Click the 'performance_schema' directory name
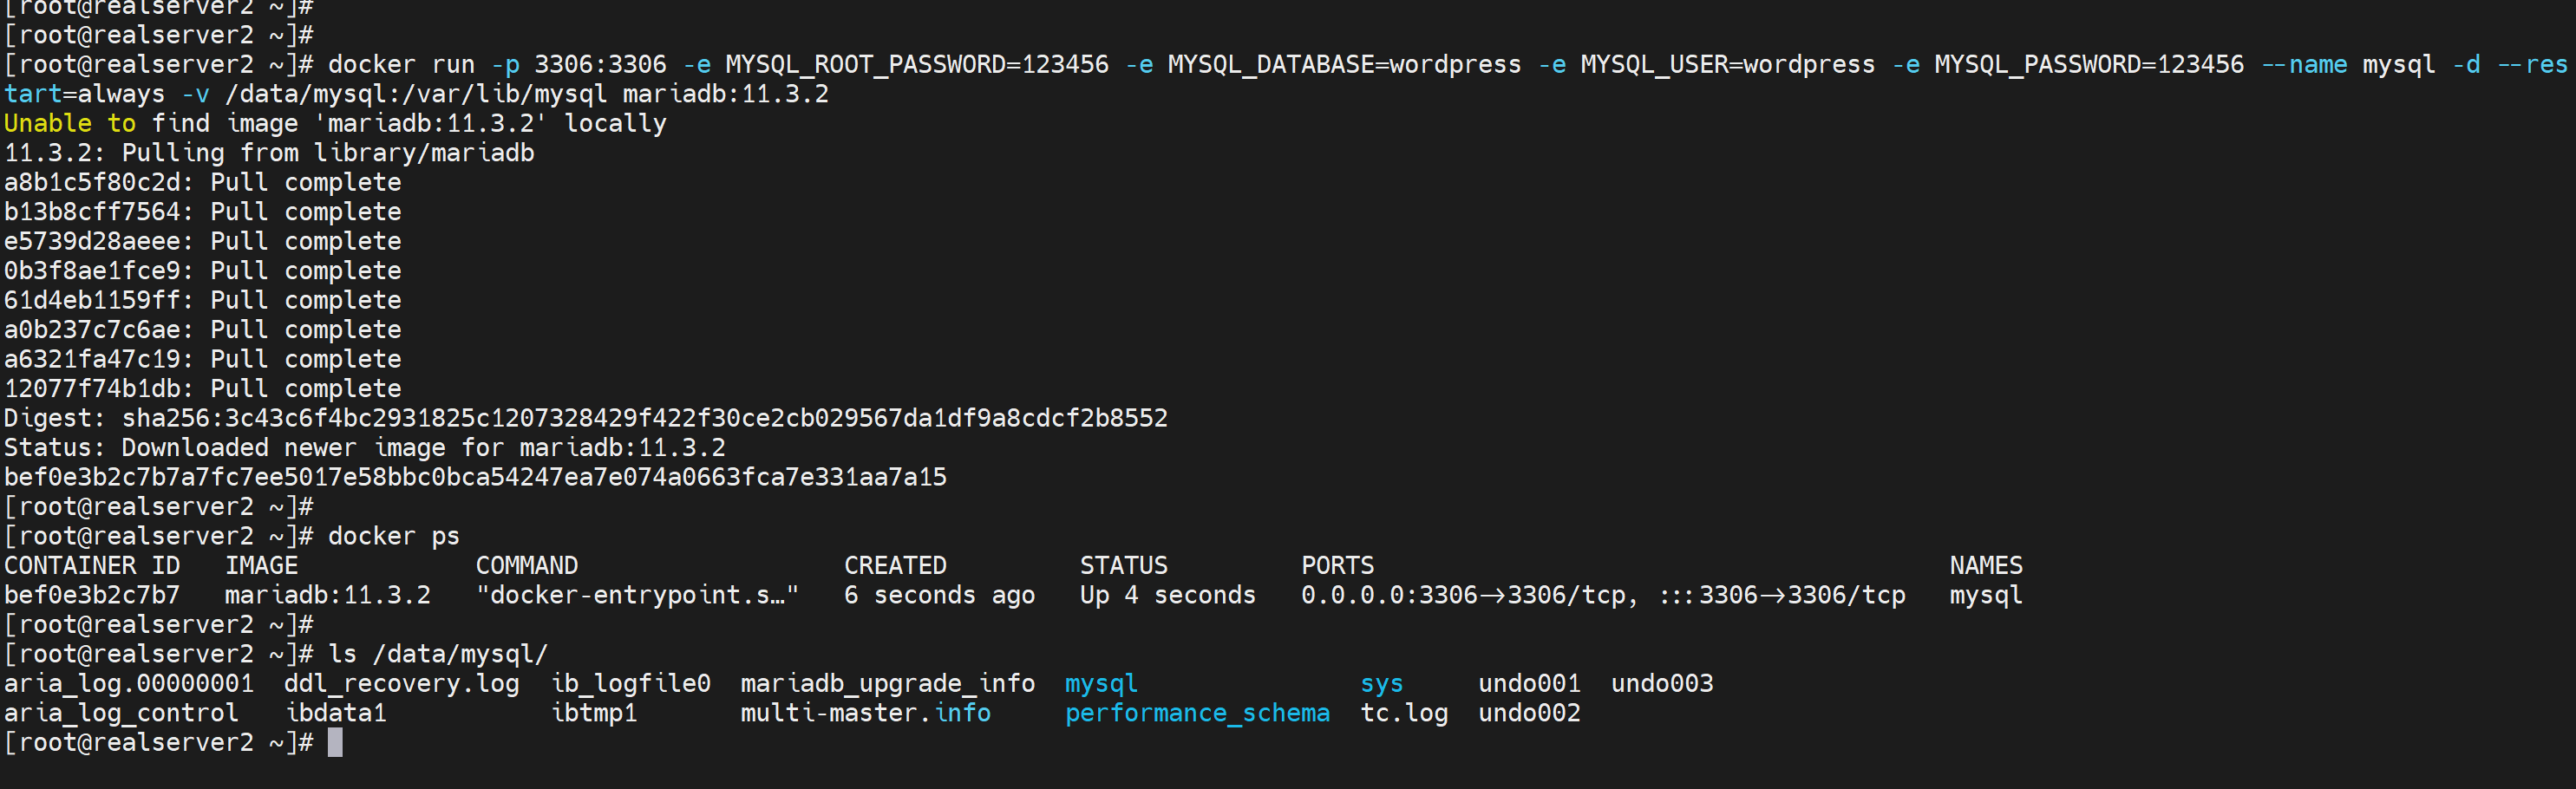The height and width of the screenshot is (789, 2576). (x=1196, y=713)
